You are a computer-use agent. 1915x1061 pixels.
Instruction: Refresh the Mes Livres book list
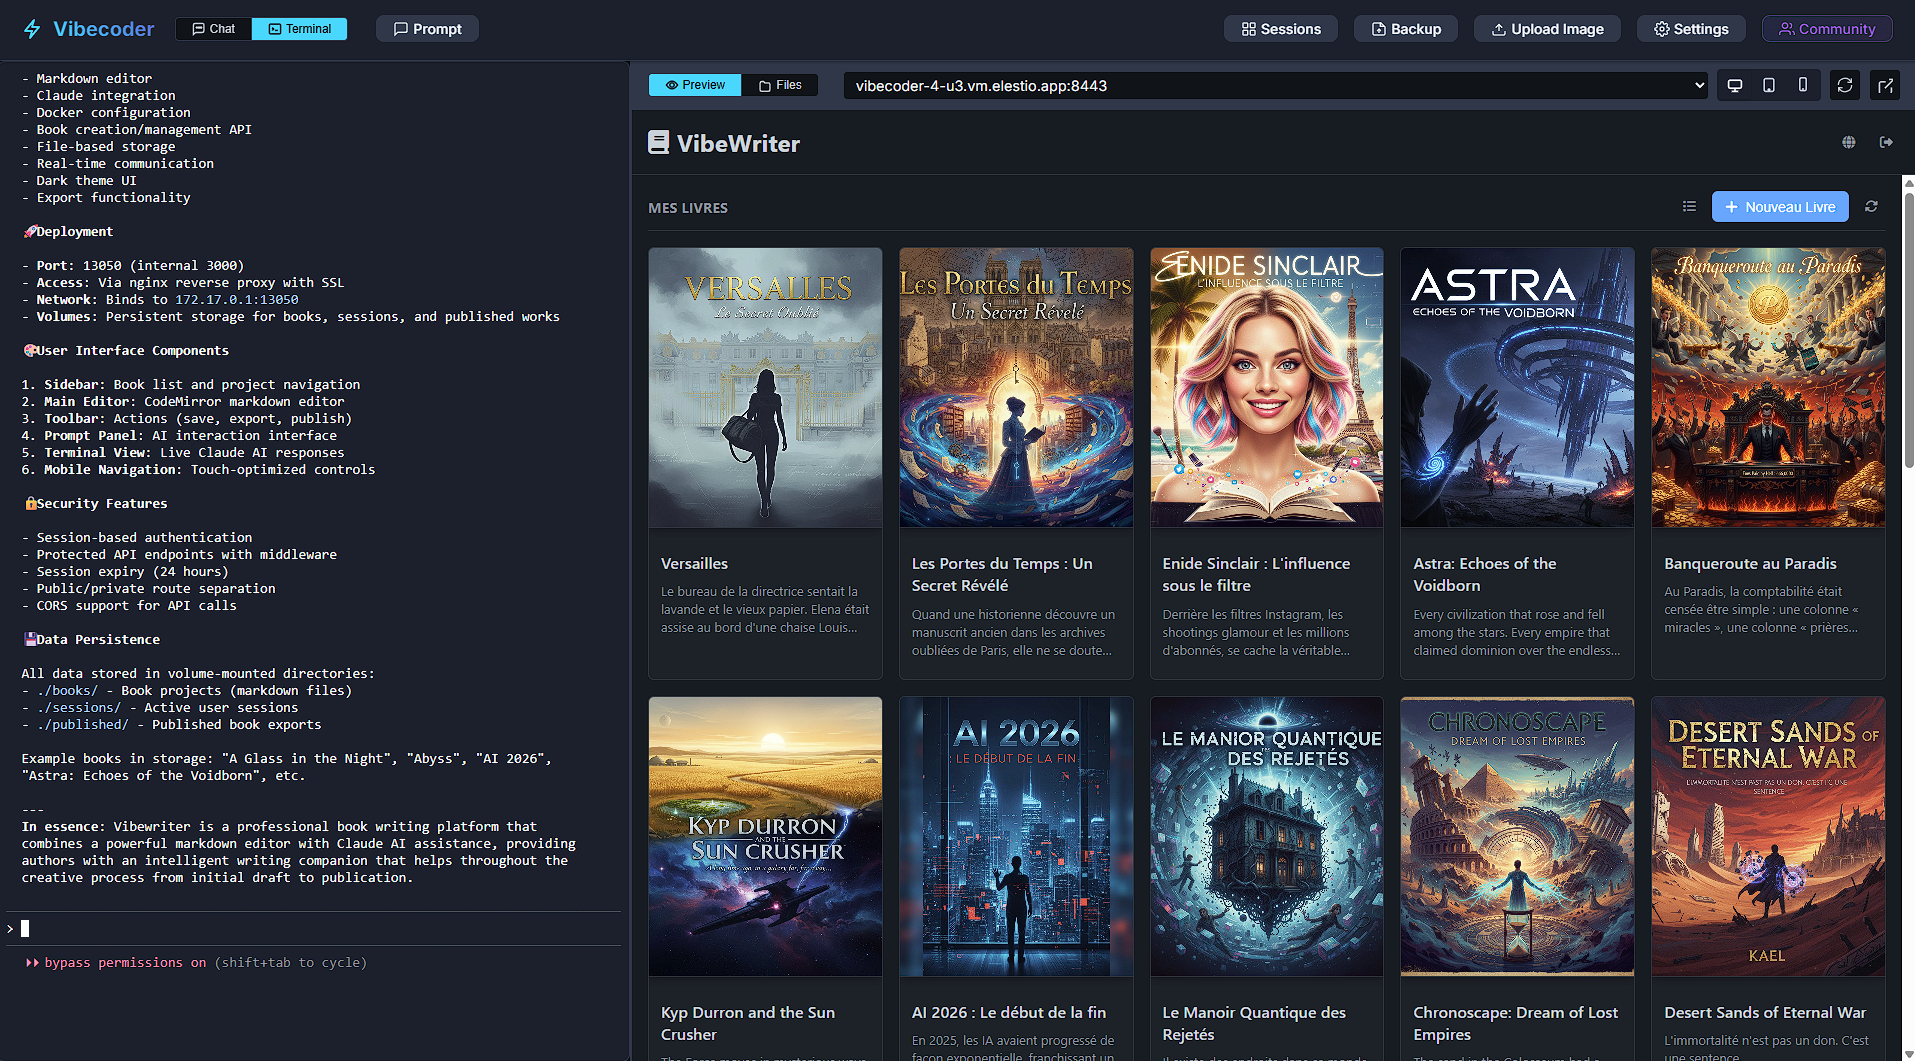point(1871,207)
